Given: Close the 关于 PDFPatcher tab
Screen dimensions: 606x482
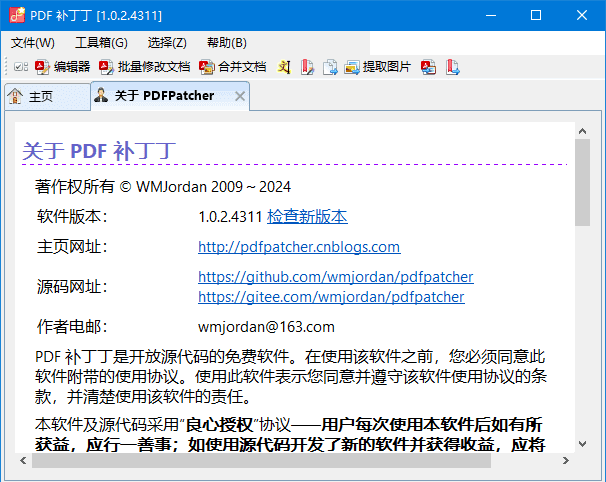Looking at the screenshot, I should coord(240,96).
